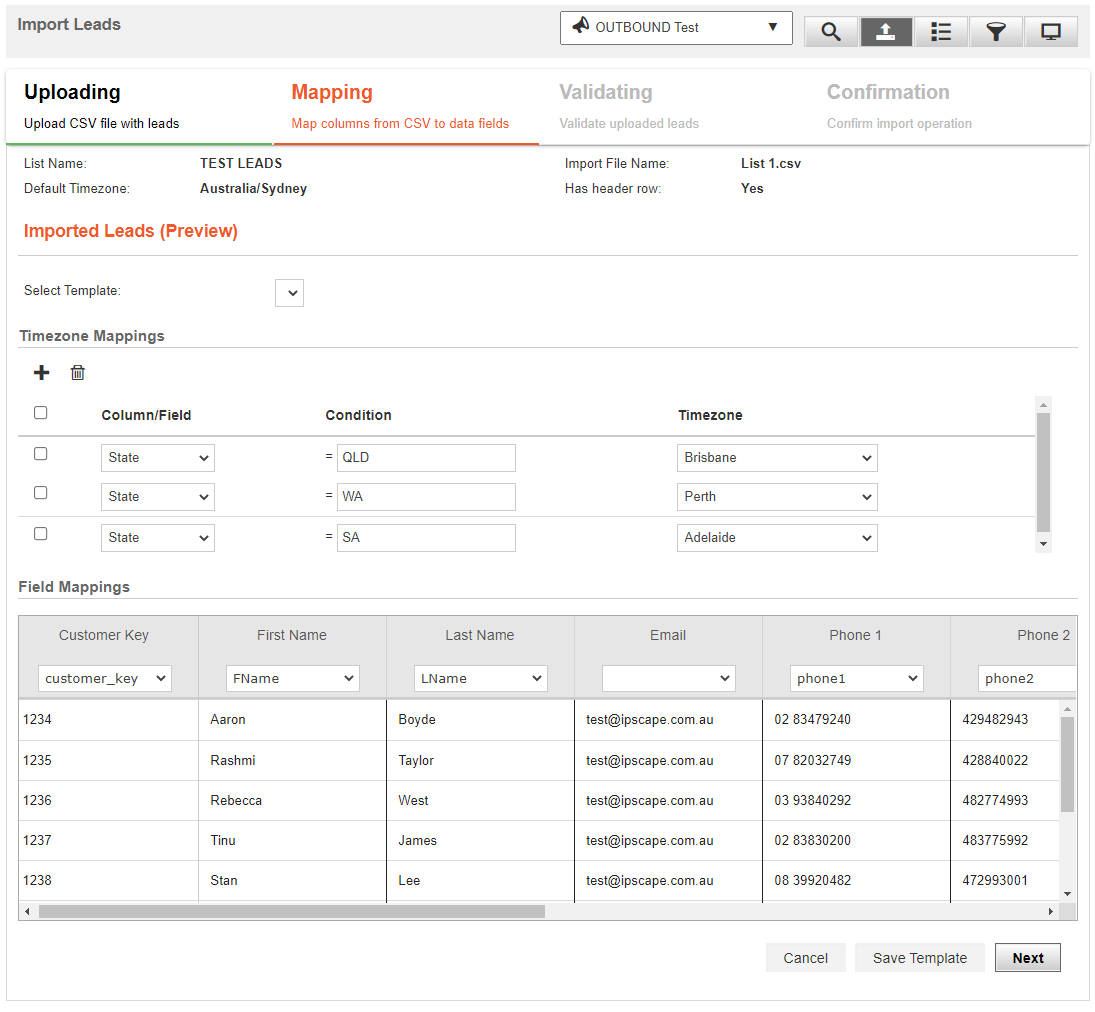The height and width of the screenshot is (1012, 1095).
Task: Click the QLD condition input field
Action: pyautogui.click(x=426, y=458)
